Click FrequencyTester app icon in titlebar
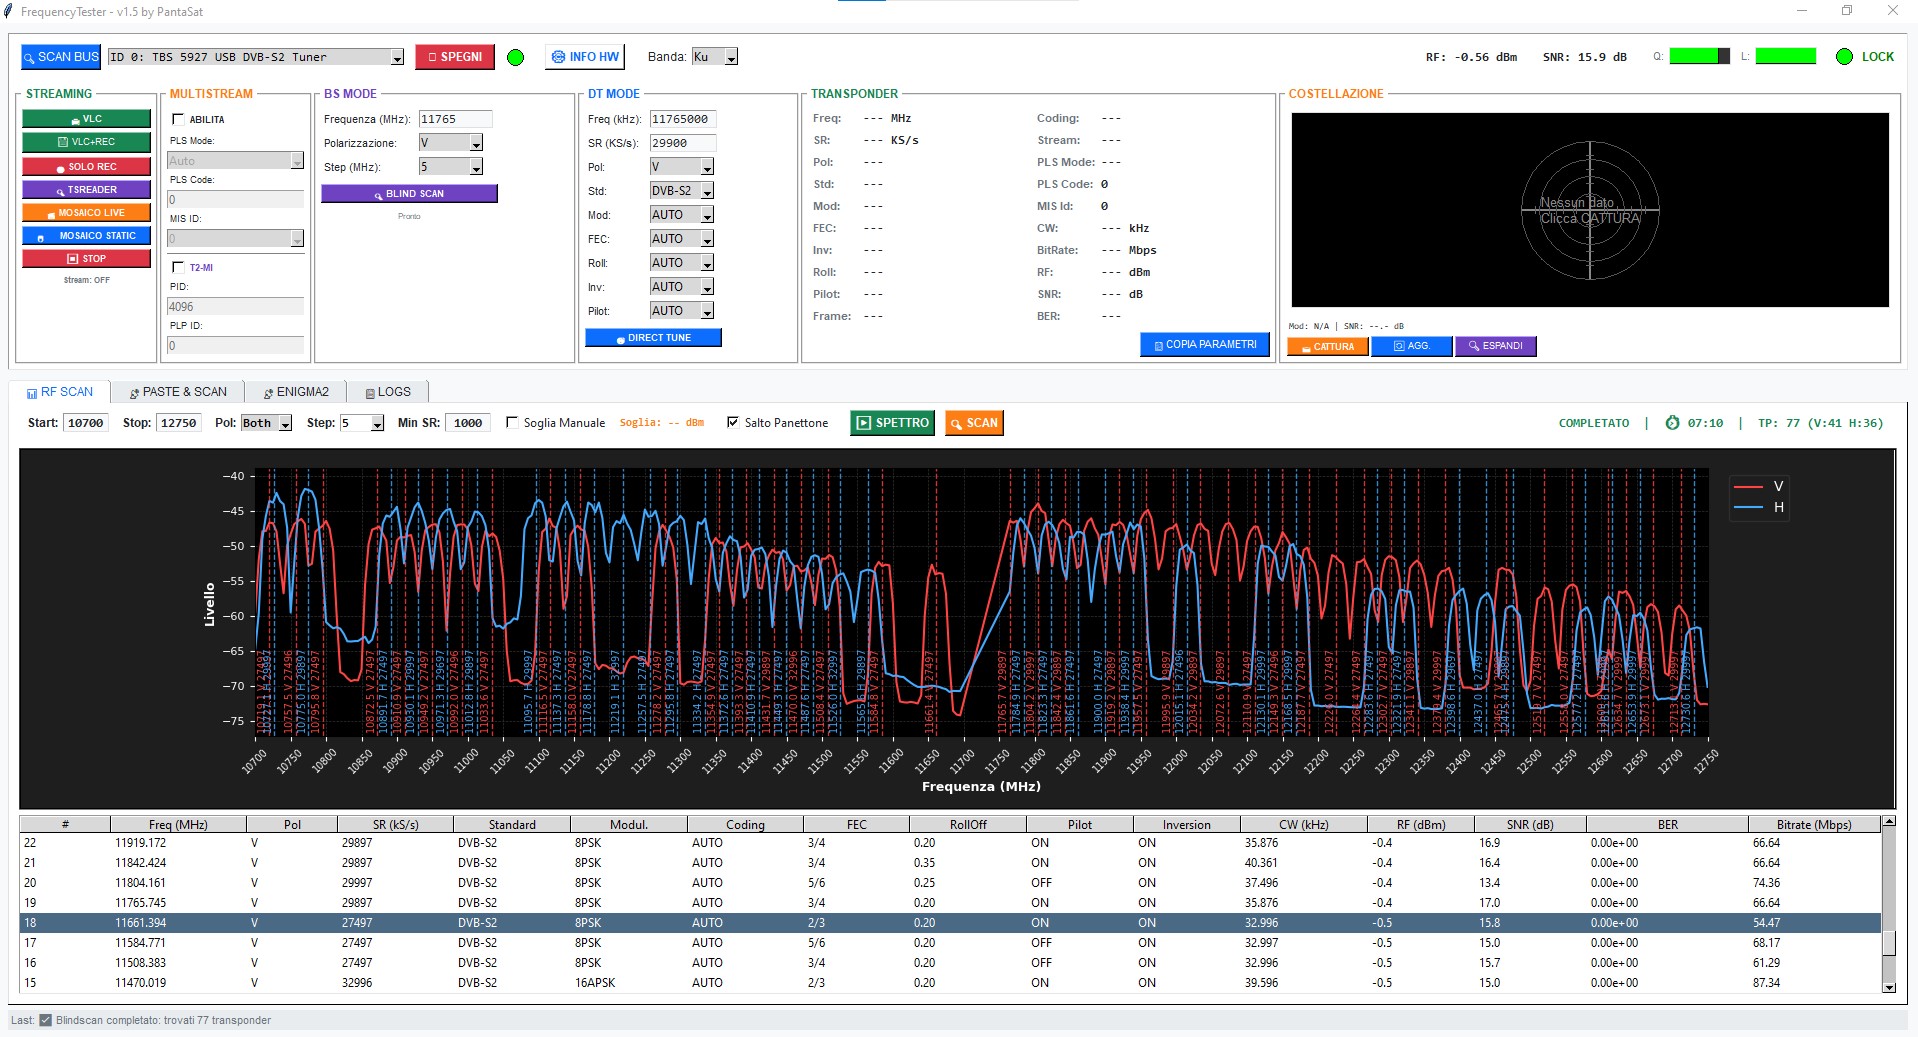 click(x=9, y=12)
